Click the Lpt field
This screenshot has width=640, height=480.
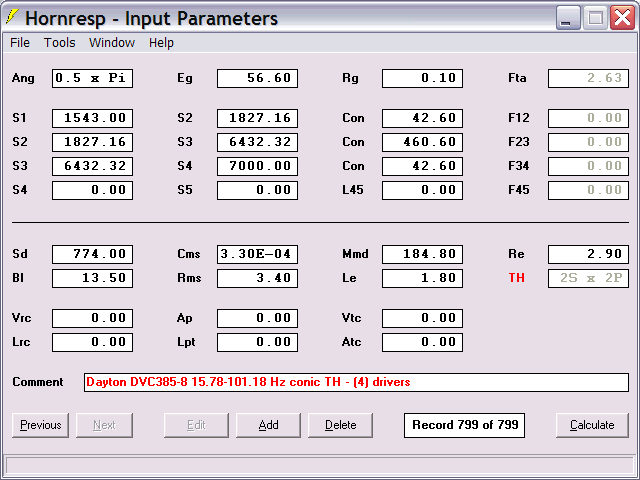click(x=258, y=342)
